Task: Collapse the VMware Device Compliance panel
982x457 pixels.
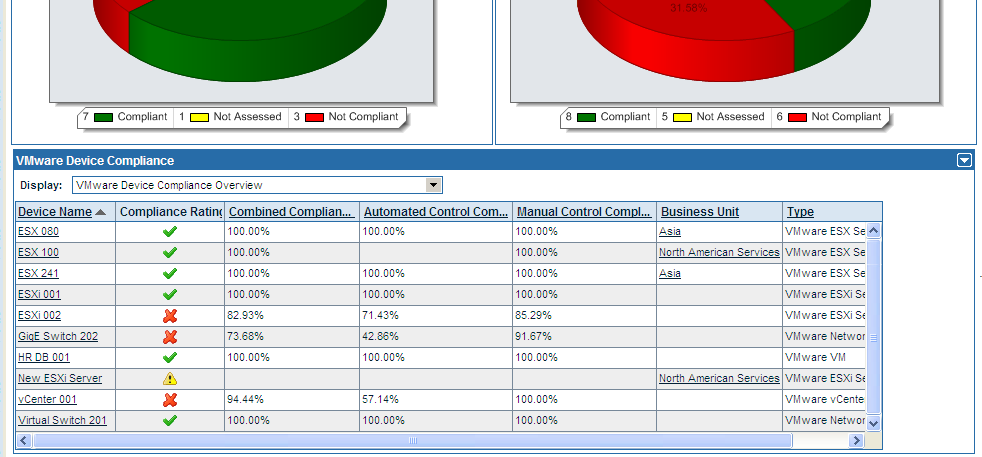Action: point(964,161)
